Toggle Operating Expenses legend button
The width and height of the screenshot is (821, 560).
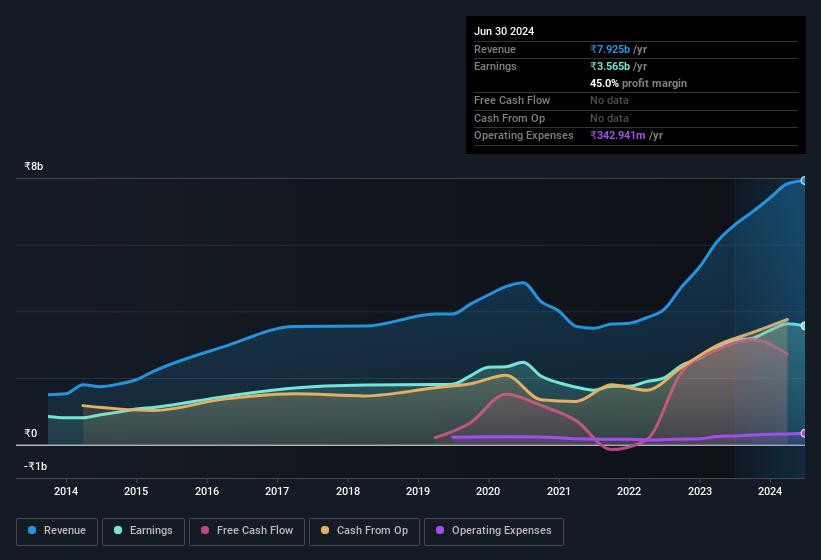point(494,531)
